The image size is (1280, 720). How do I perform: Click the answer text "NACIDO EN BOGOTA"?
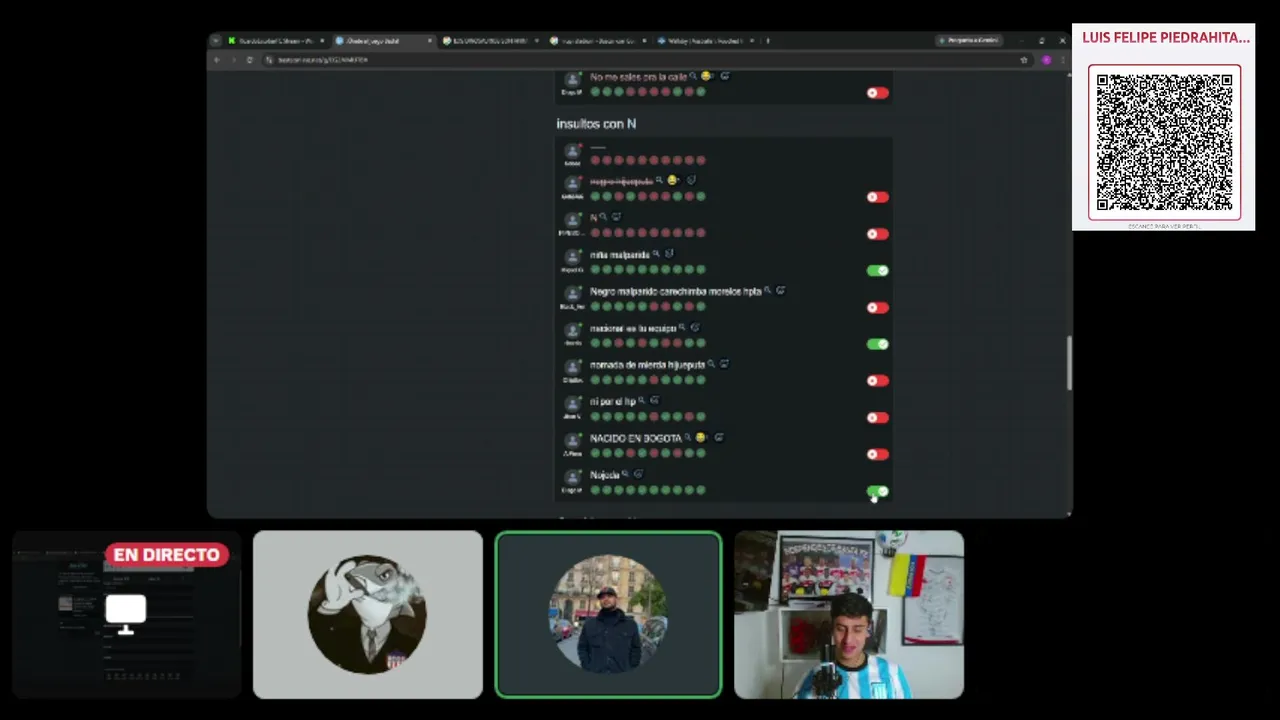coord(635,438)
